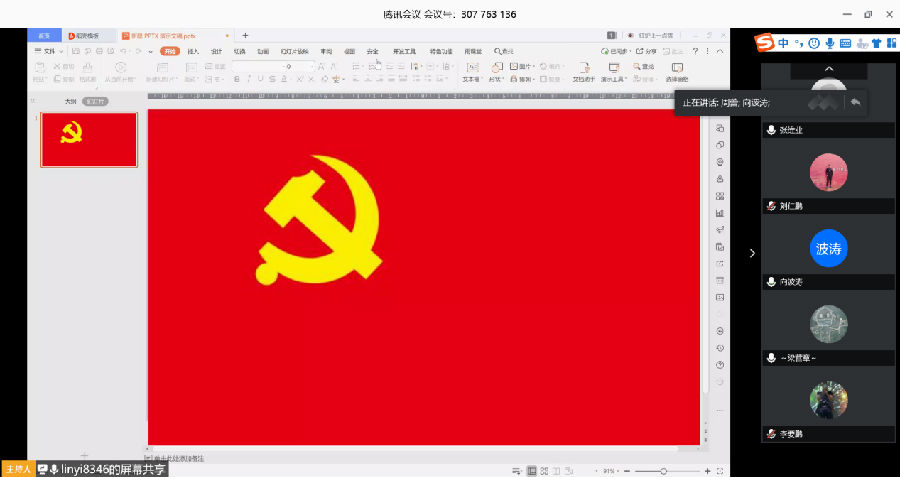
Task: Toggle bold formatting B
Action: (236, 79)
